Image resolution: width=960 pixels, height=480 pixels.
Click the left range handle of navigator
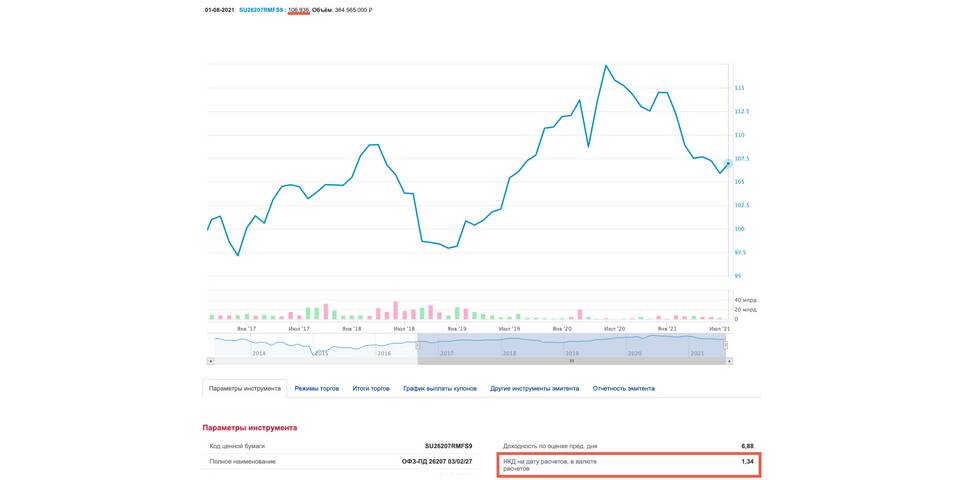(x=417, y=345)
